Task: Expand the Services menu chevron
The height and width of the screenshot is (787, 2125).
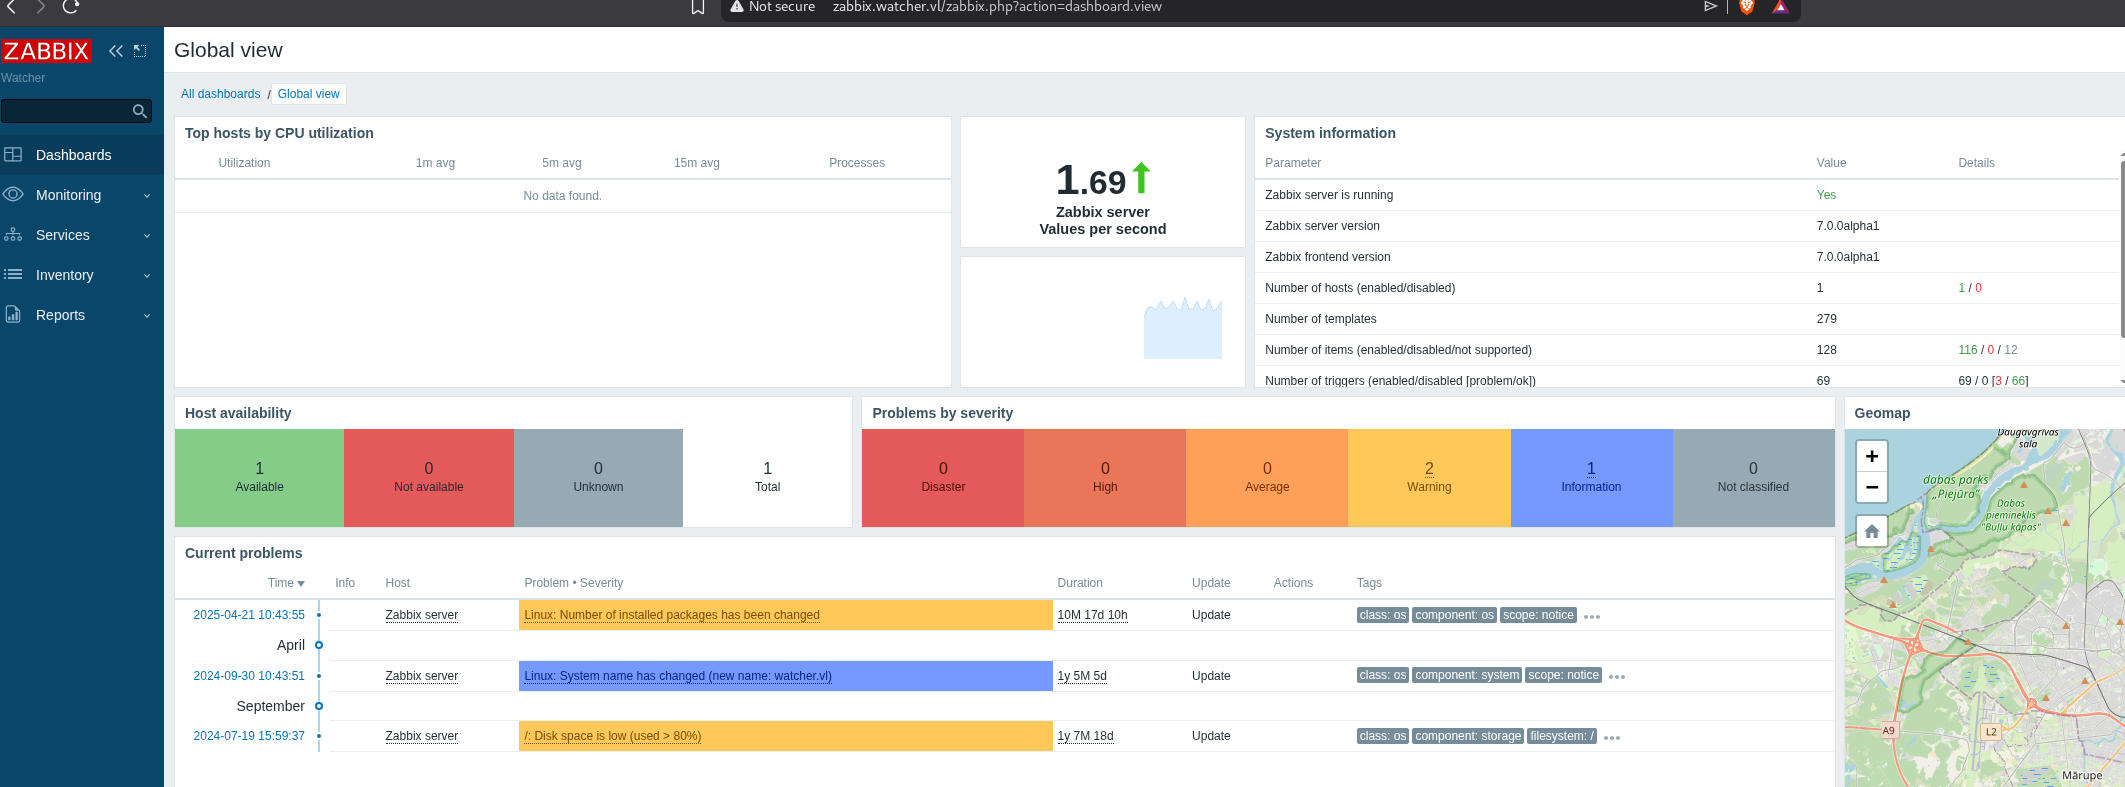Action: coord(147,236)
